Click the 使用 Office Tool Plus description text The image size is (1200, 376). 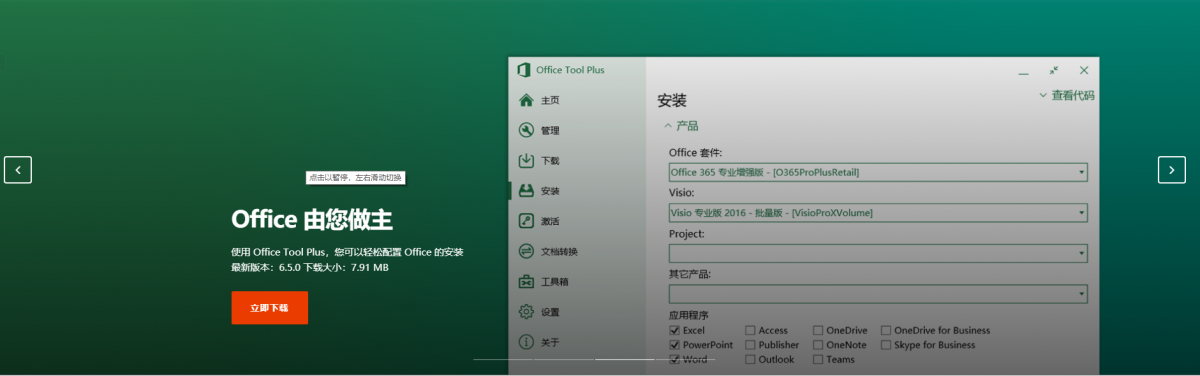point(347,252)
